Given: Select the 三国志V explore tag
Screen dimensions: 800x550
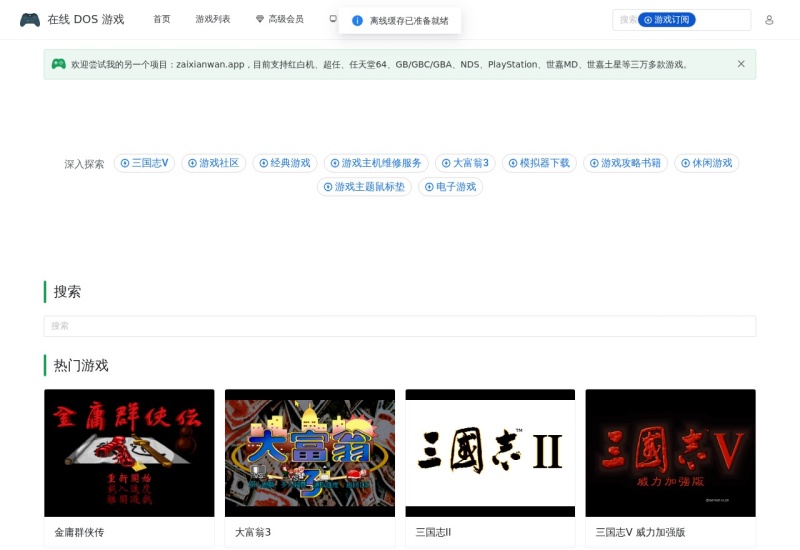Looking at the screenshot, I should 144,163.
